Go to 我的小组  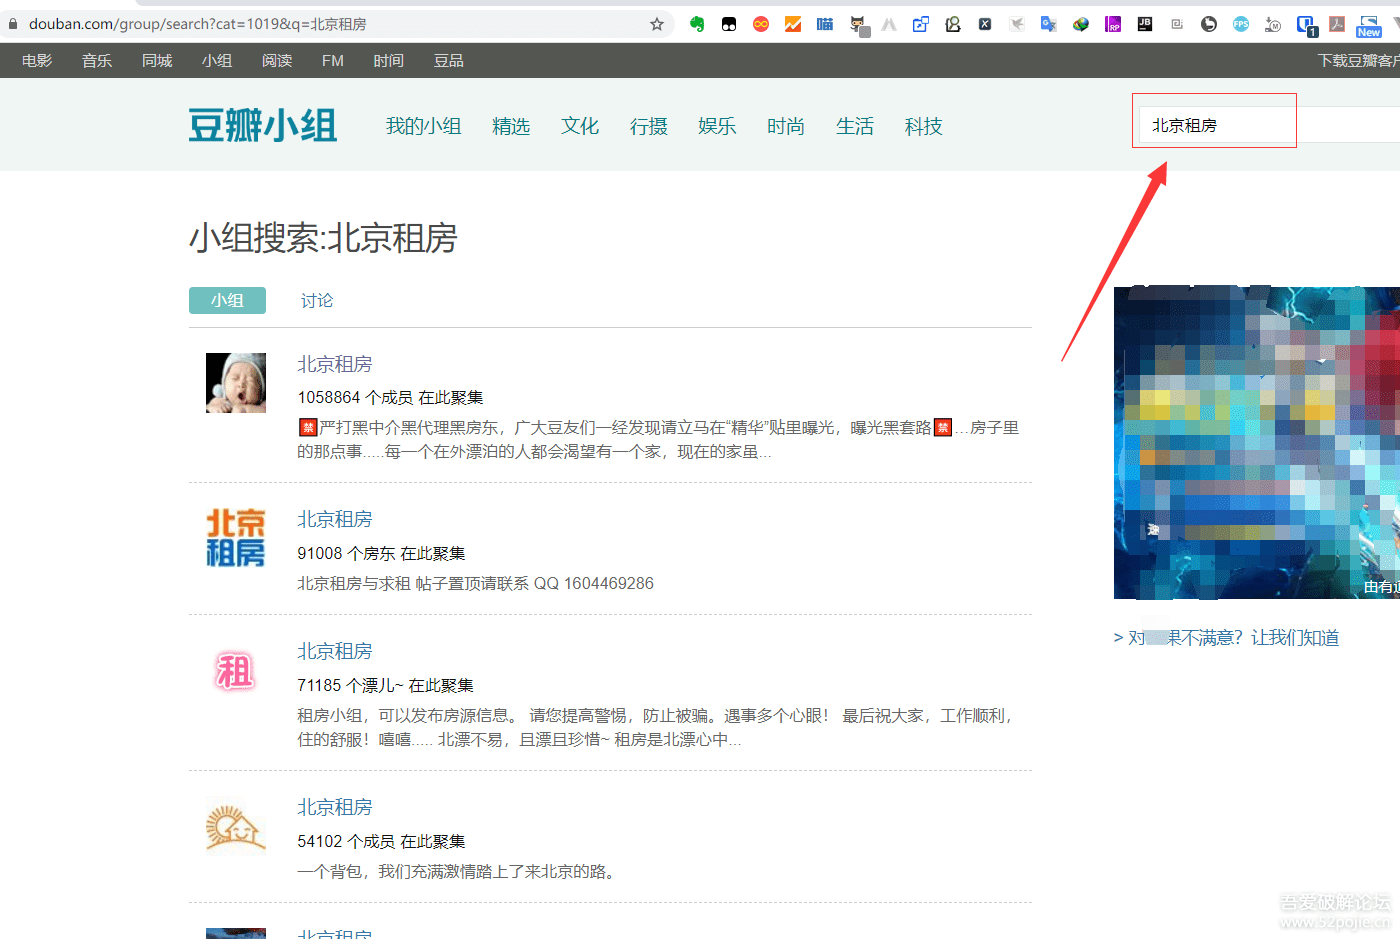coord(424,126)
